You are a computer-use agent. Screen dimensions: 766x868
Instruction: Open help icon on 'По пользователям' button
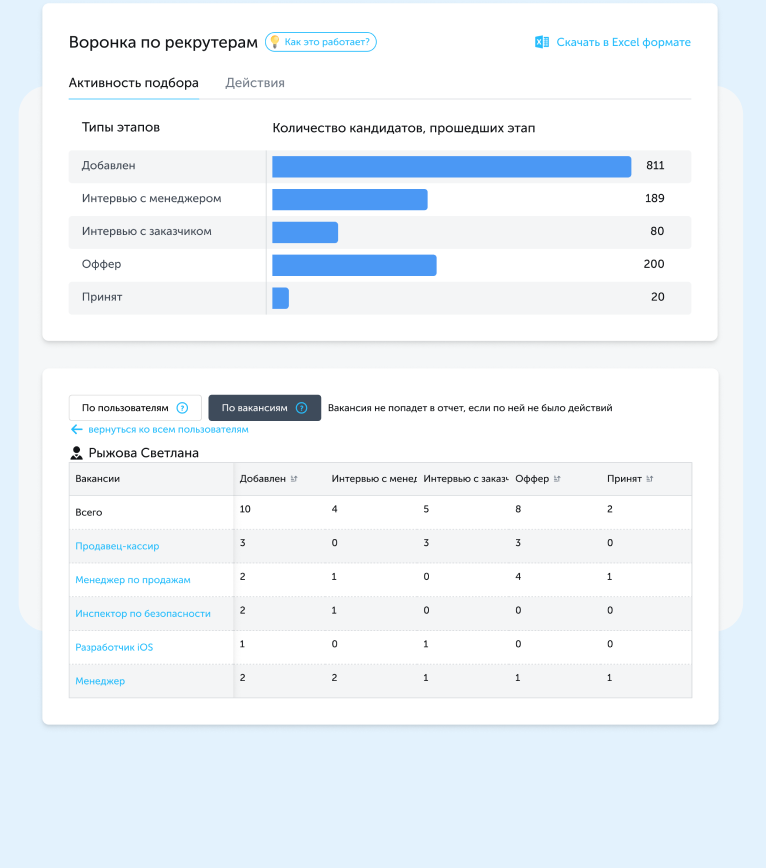[x=182, y=408]
